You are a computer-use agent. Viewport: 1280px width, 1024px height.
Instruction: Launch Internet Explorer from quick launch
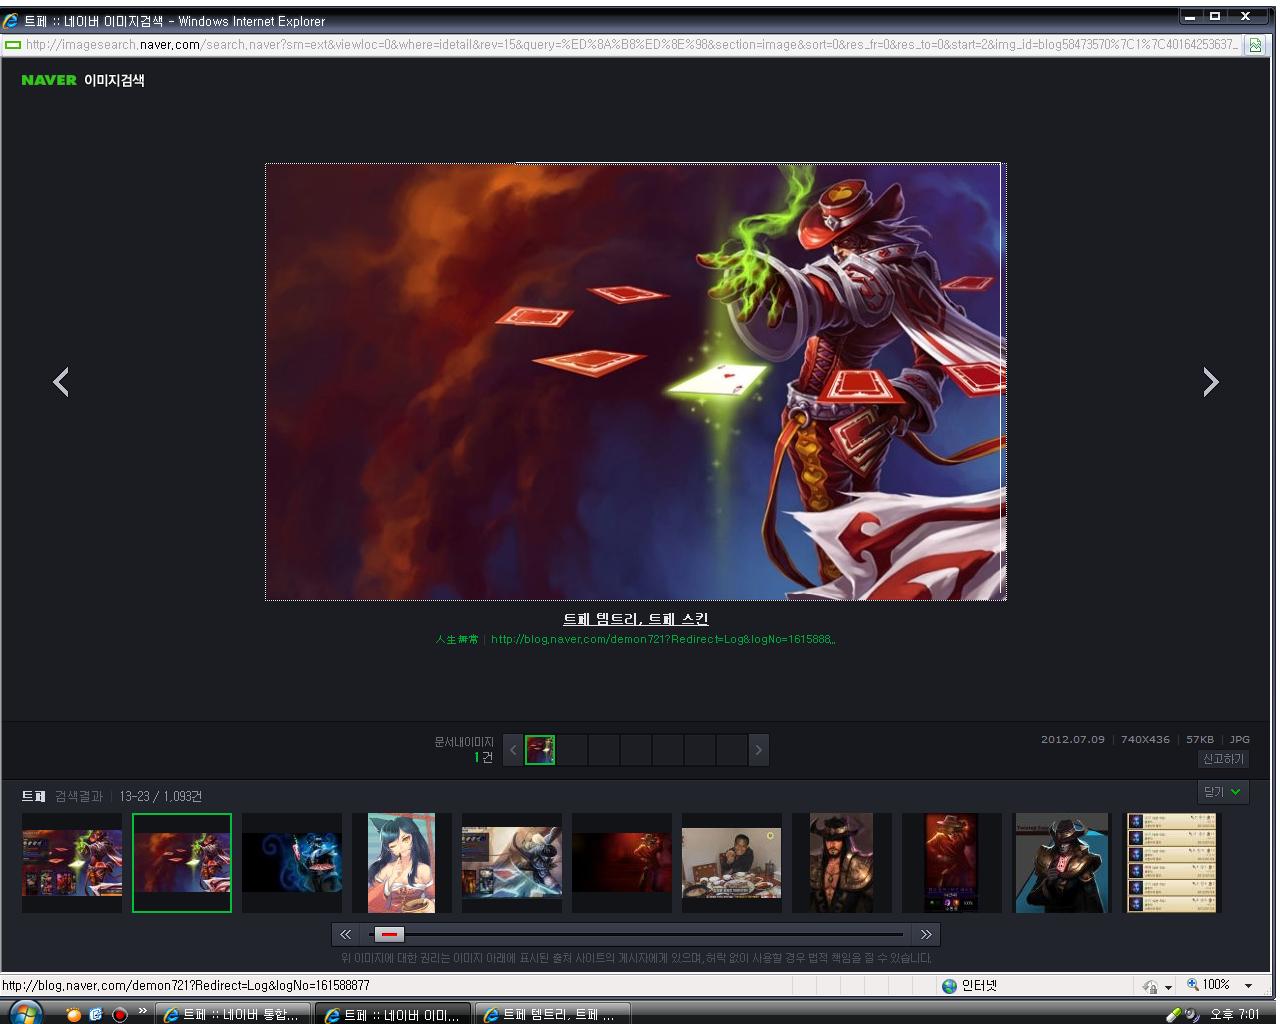pos(97,1014)
